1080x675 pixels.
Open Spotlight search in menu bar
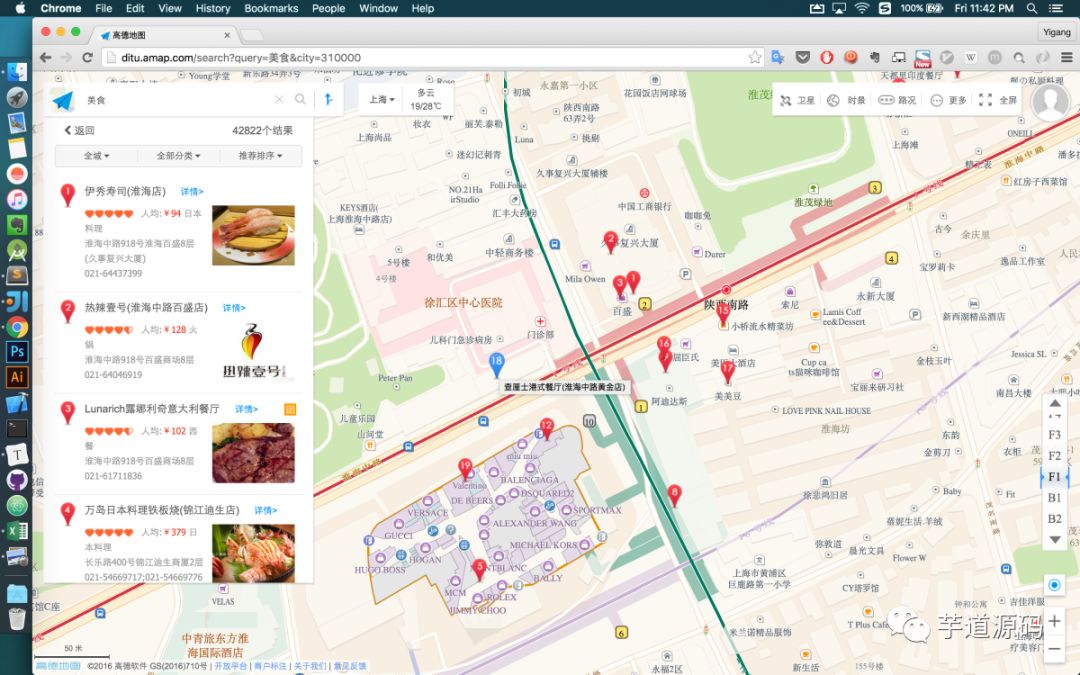1032,8
